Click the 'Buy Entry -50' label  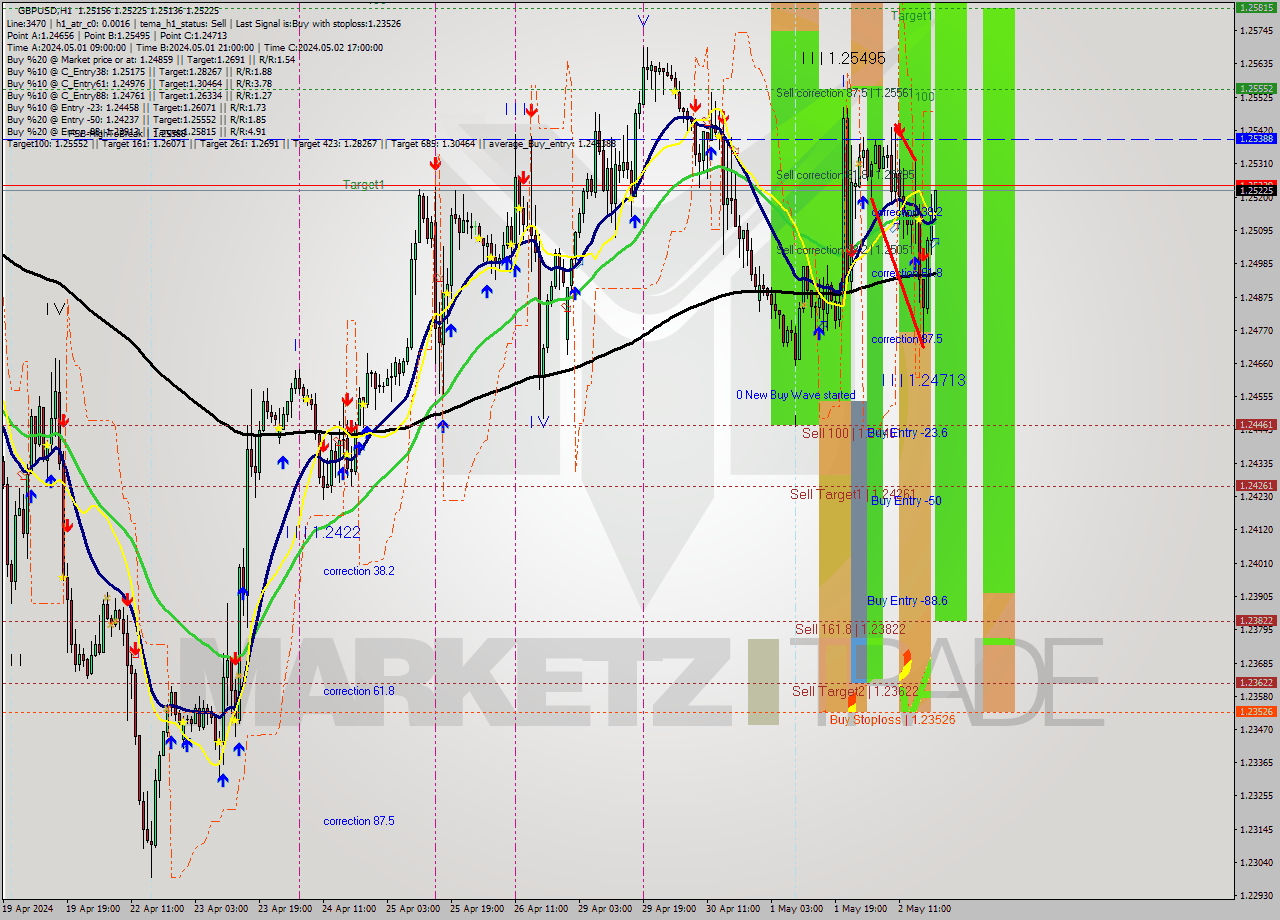click(906, 501)
